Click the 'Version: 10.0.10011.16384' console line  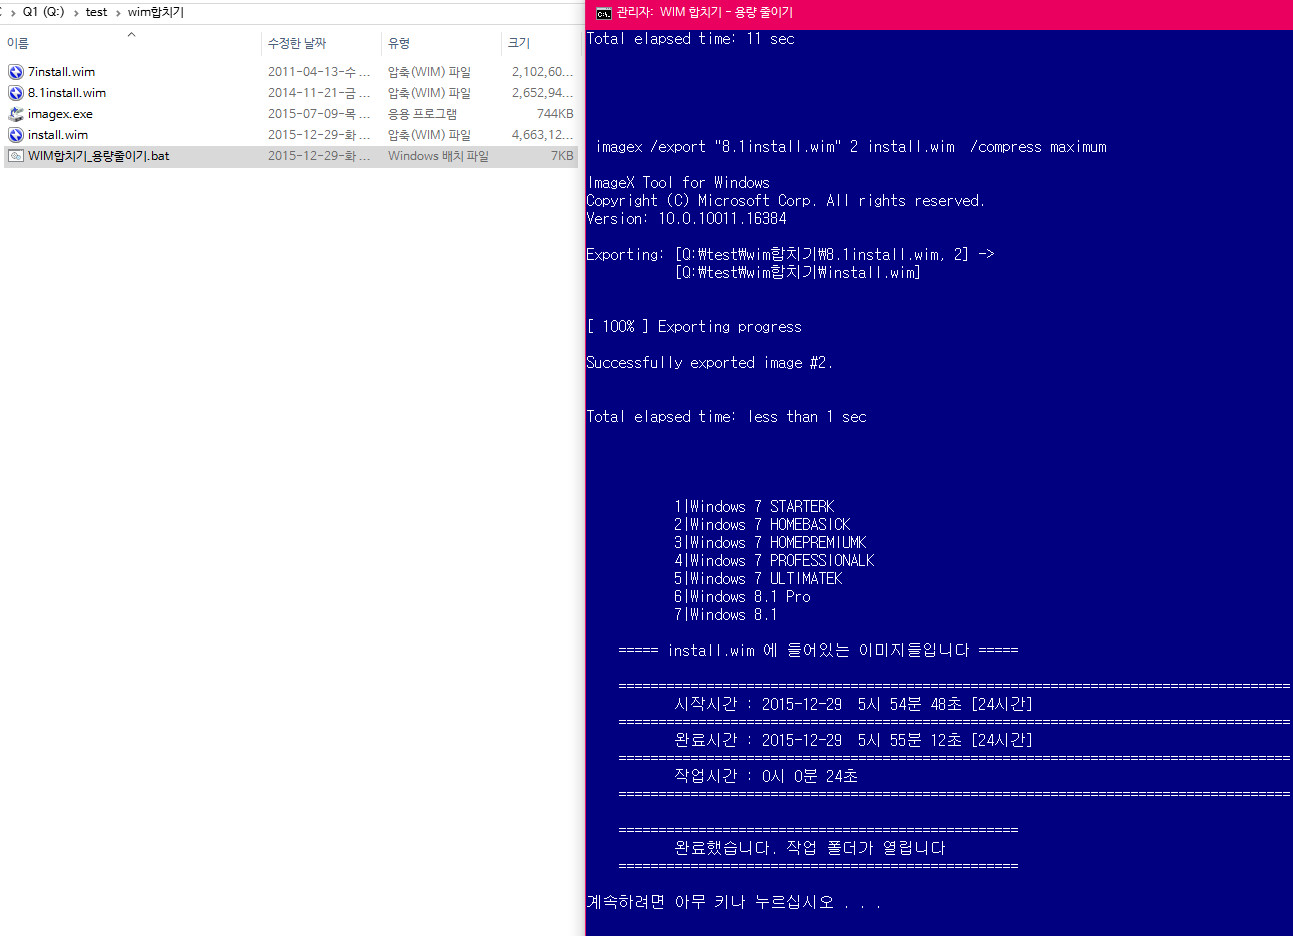click(686, 219)
